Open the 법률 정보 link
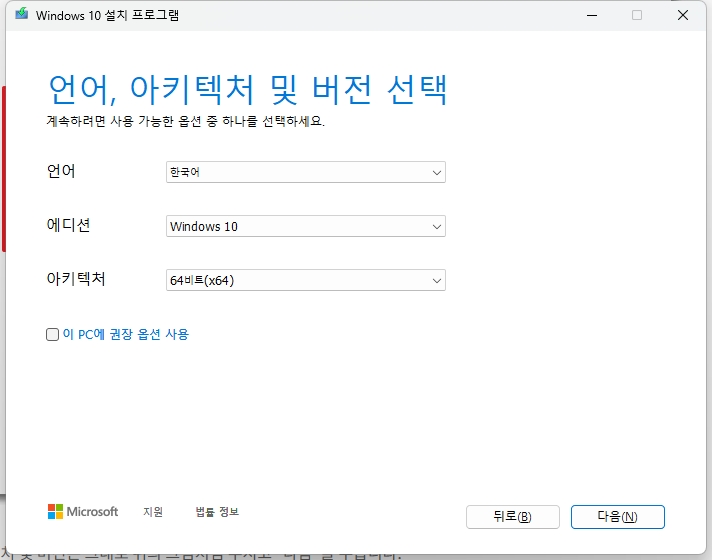 click(217, 512)
